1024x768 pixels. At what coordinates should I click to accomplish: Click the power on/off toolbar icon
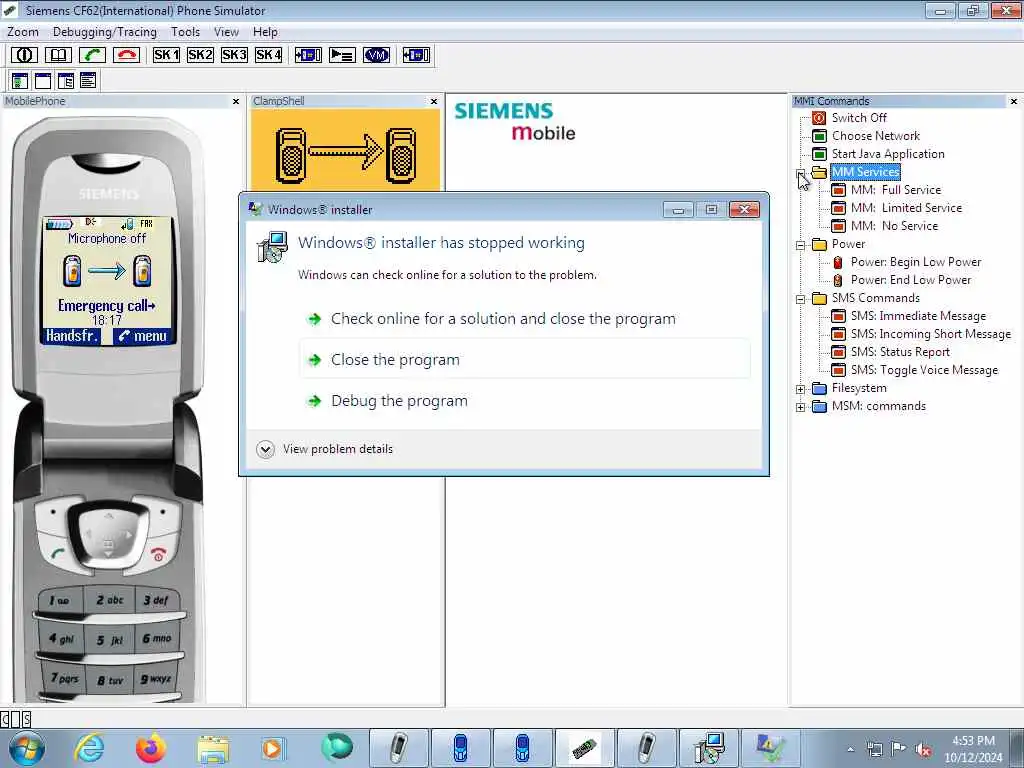tap(24, 55)
